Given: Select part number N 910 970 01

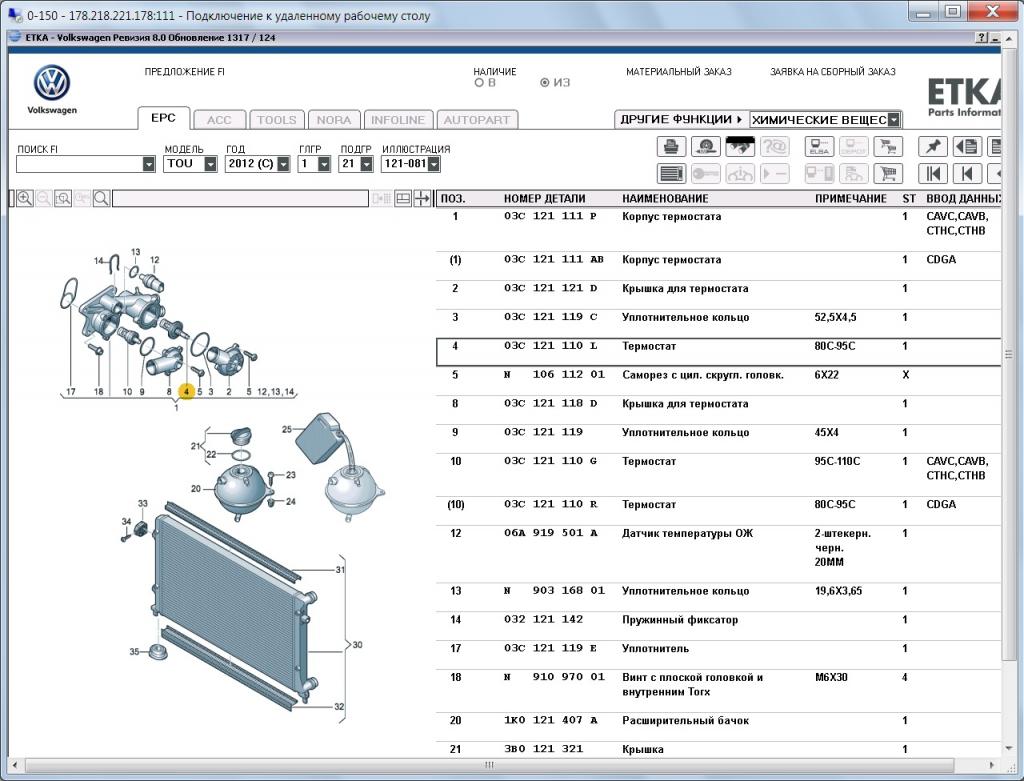Looking at the screenshot, I should click(x=554, y=677).
